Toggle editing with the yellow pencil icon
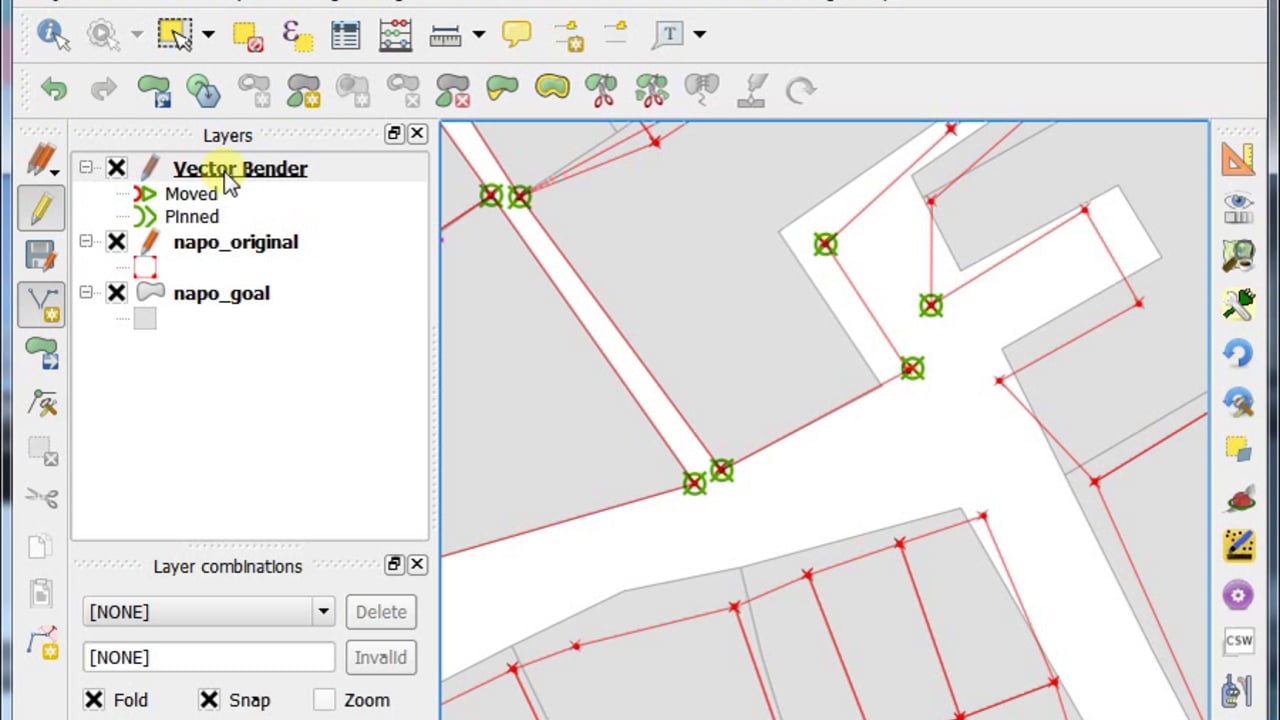 (x=41, y=209)
